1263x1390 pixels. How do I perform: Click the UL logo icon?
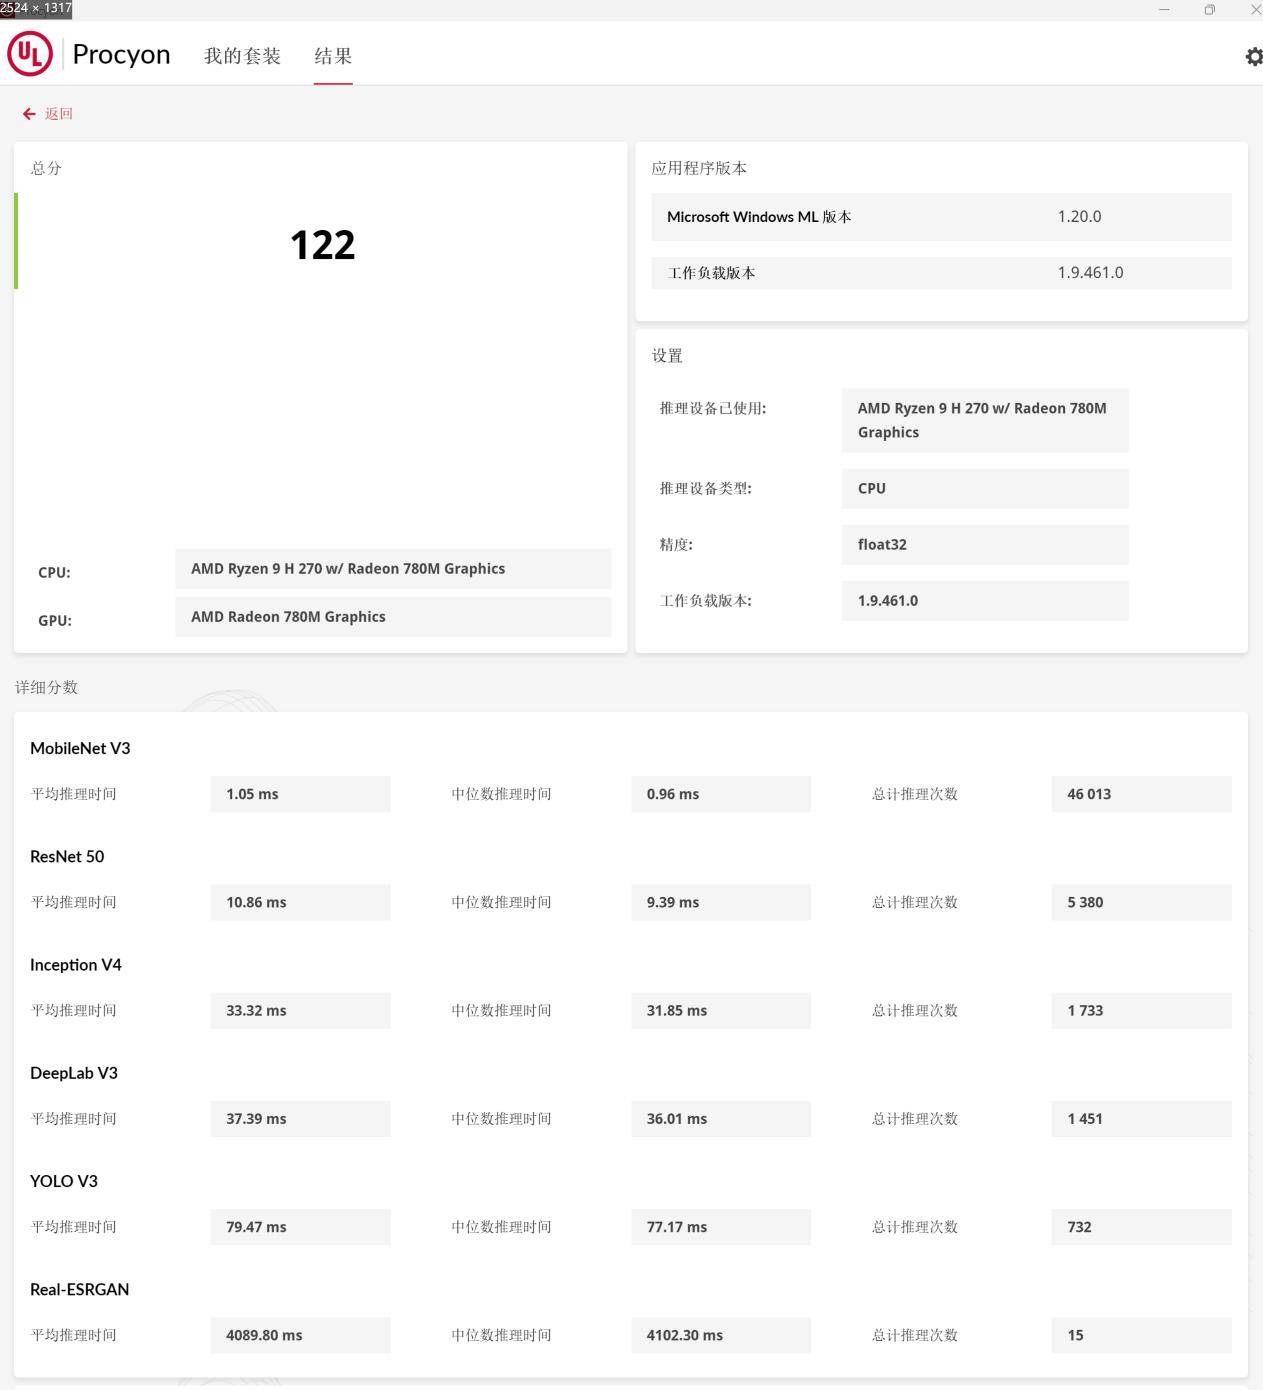tap(30, 54)
